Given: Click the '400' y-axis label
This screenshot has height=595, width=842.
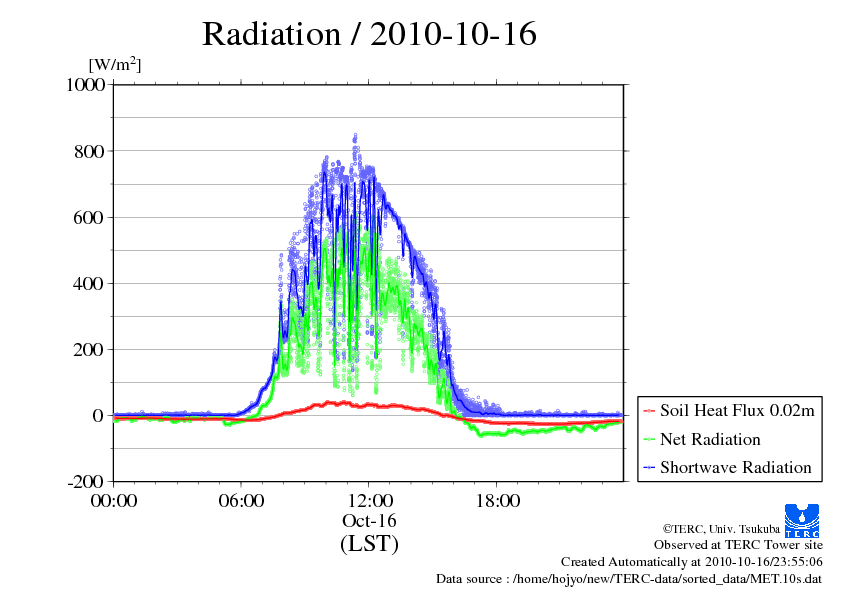Looking at the screenshot, I should coord(89,284).
